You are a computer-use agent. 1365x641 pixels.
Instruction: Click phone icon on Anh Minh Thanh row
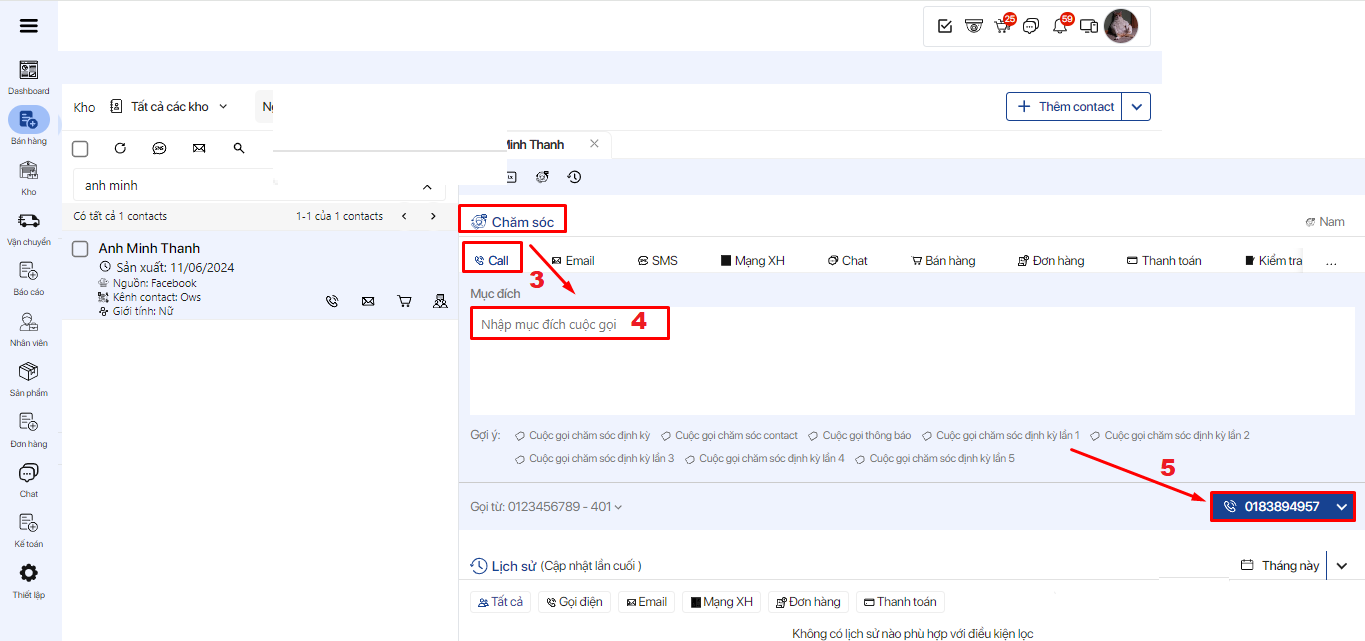pyautogui.click(x=332, y=301)
